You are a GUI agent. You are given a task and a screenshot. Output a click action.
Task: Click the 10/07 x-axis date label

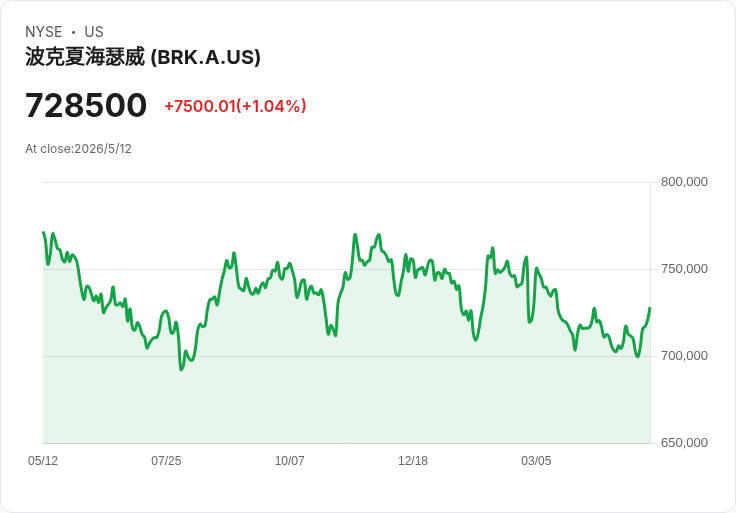pos(289,461)
